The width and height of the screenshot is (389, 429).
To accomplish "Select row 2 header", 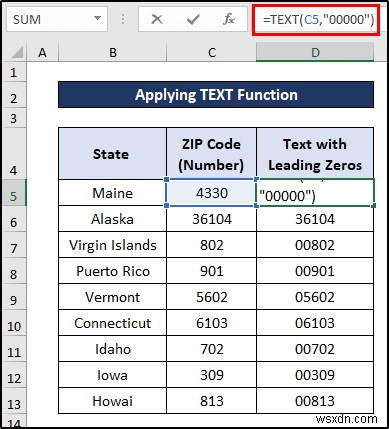I will (x=14, y=95).
